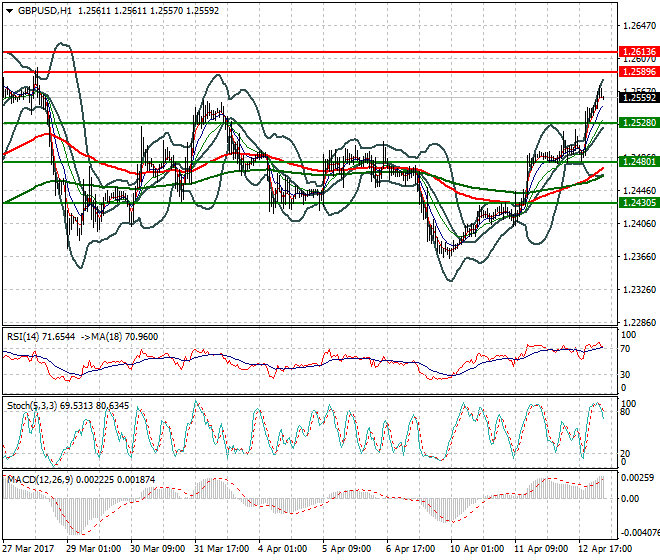Viewport: 660px width, 560px height.
Task: Select the MACD -0.004076 axis value
Action: pyautogui.click(x=640, y=533)
